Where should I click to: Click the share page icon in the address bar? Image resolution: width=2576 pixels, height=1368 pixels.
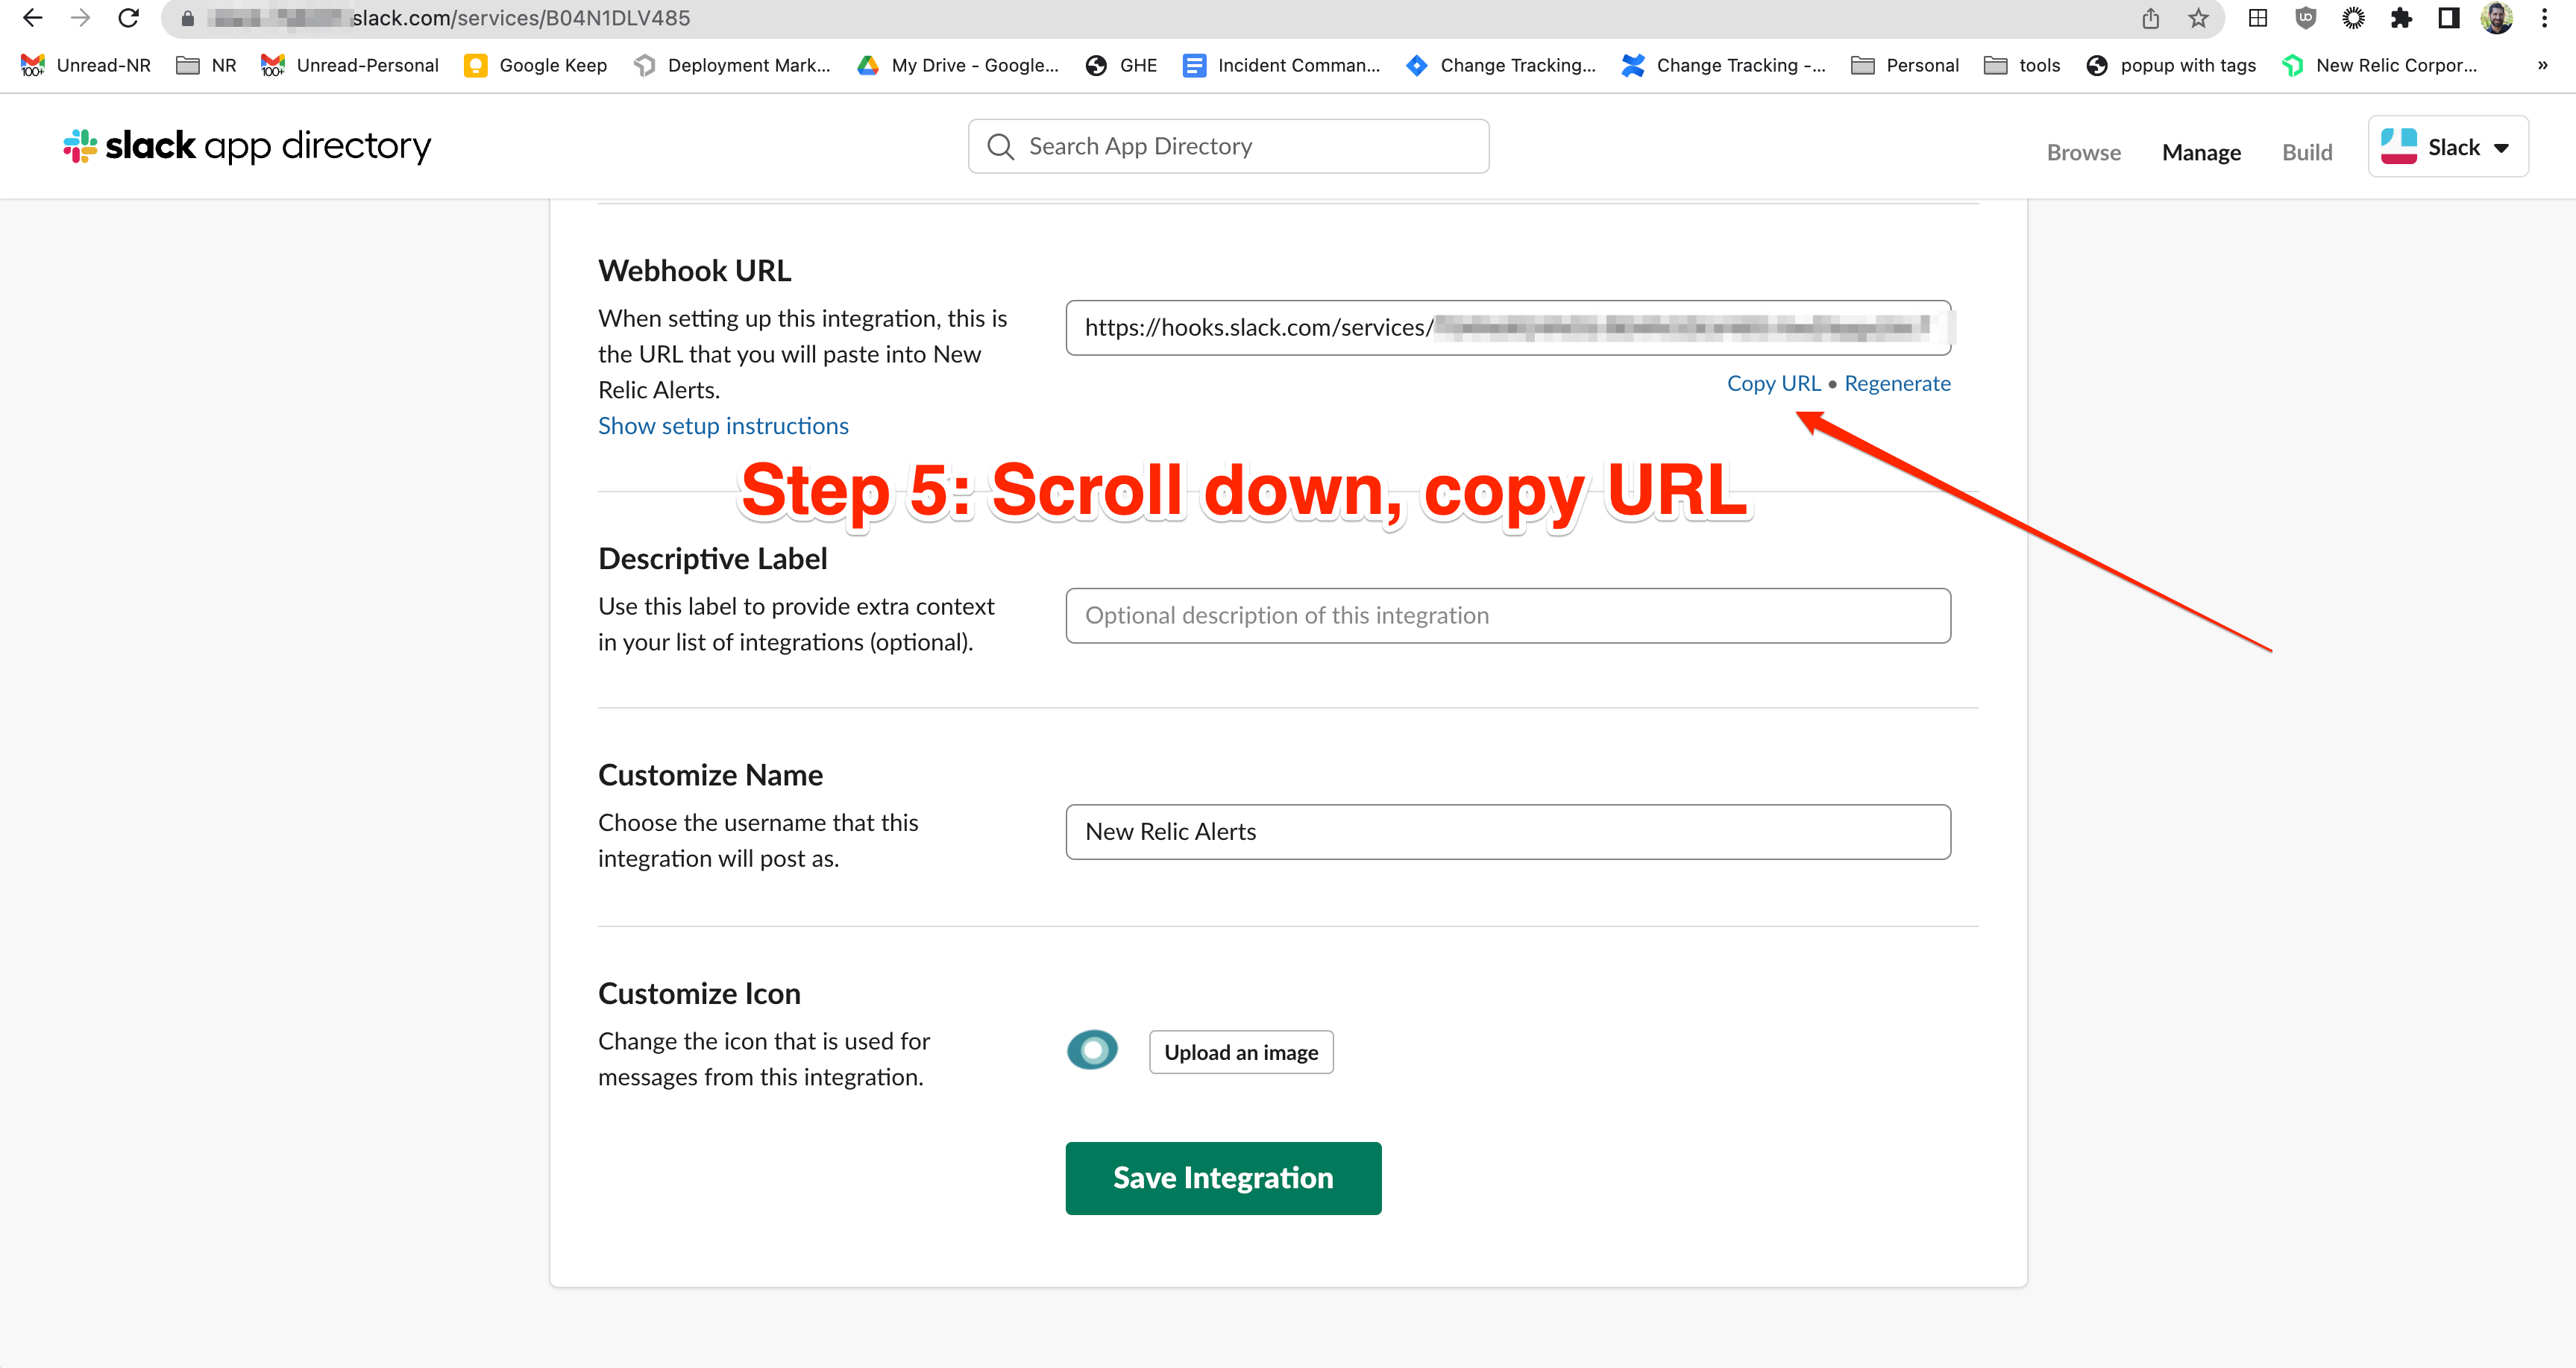(x=2150, y=18)
